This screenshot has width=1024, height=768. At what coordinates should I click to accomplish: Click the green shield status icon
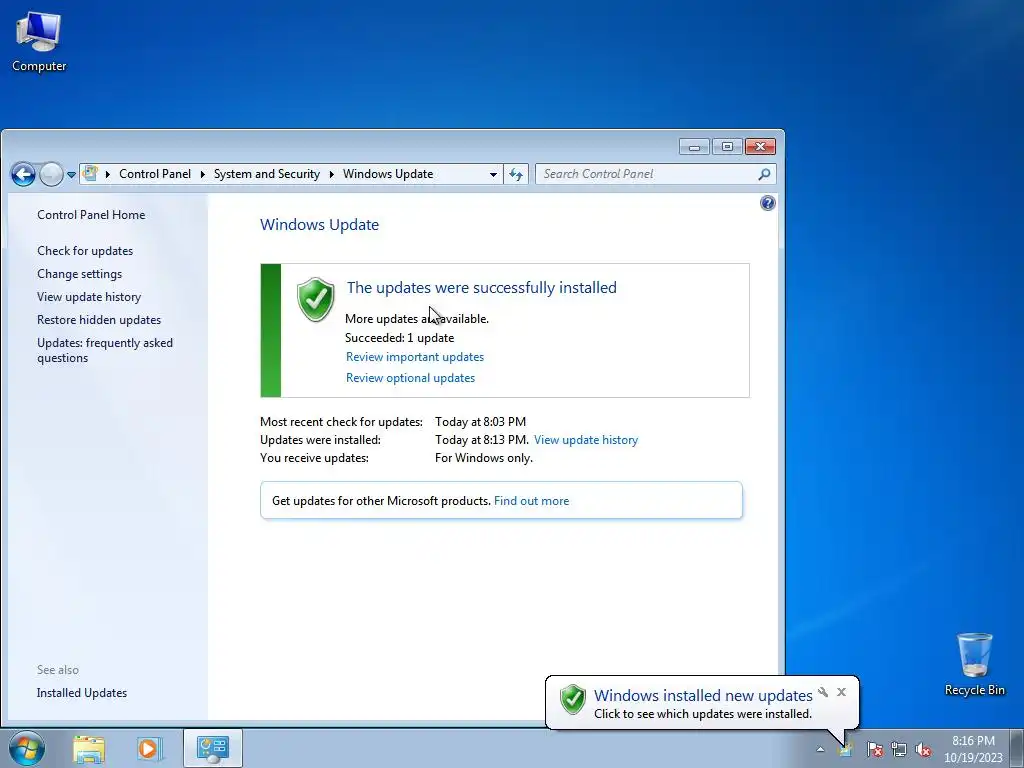[x=315, y=300]
